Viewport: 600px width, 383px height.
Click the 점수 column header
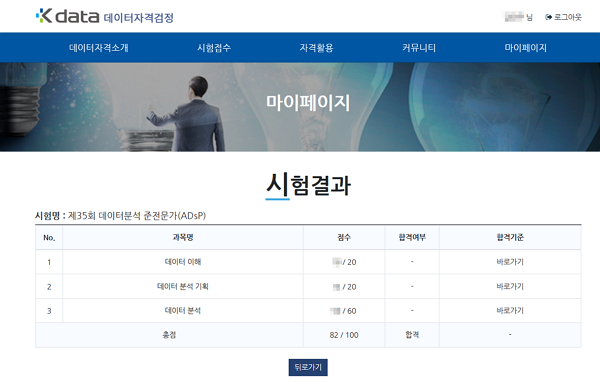click(x=344, y=238)
